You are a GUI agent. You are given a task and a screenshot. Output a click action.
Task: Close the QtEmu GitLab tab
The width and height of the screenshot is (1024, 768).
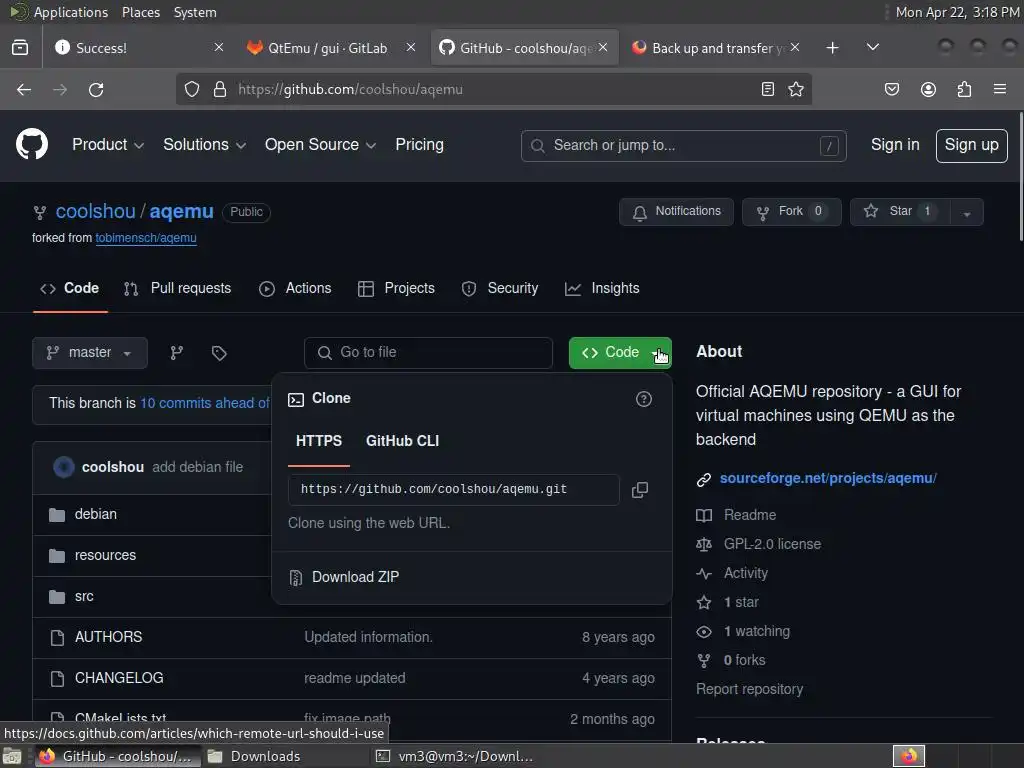coord(411,47)
